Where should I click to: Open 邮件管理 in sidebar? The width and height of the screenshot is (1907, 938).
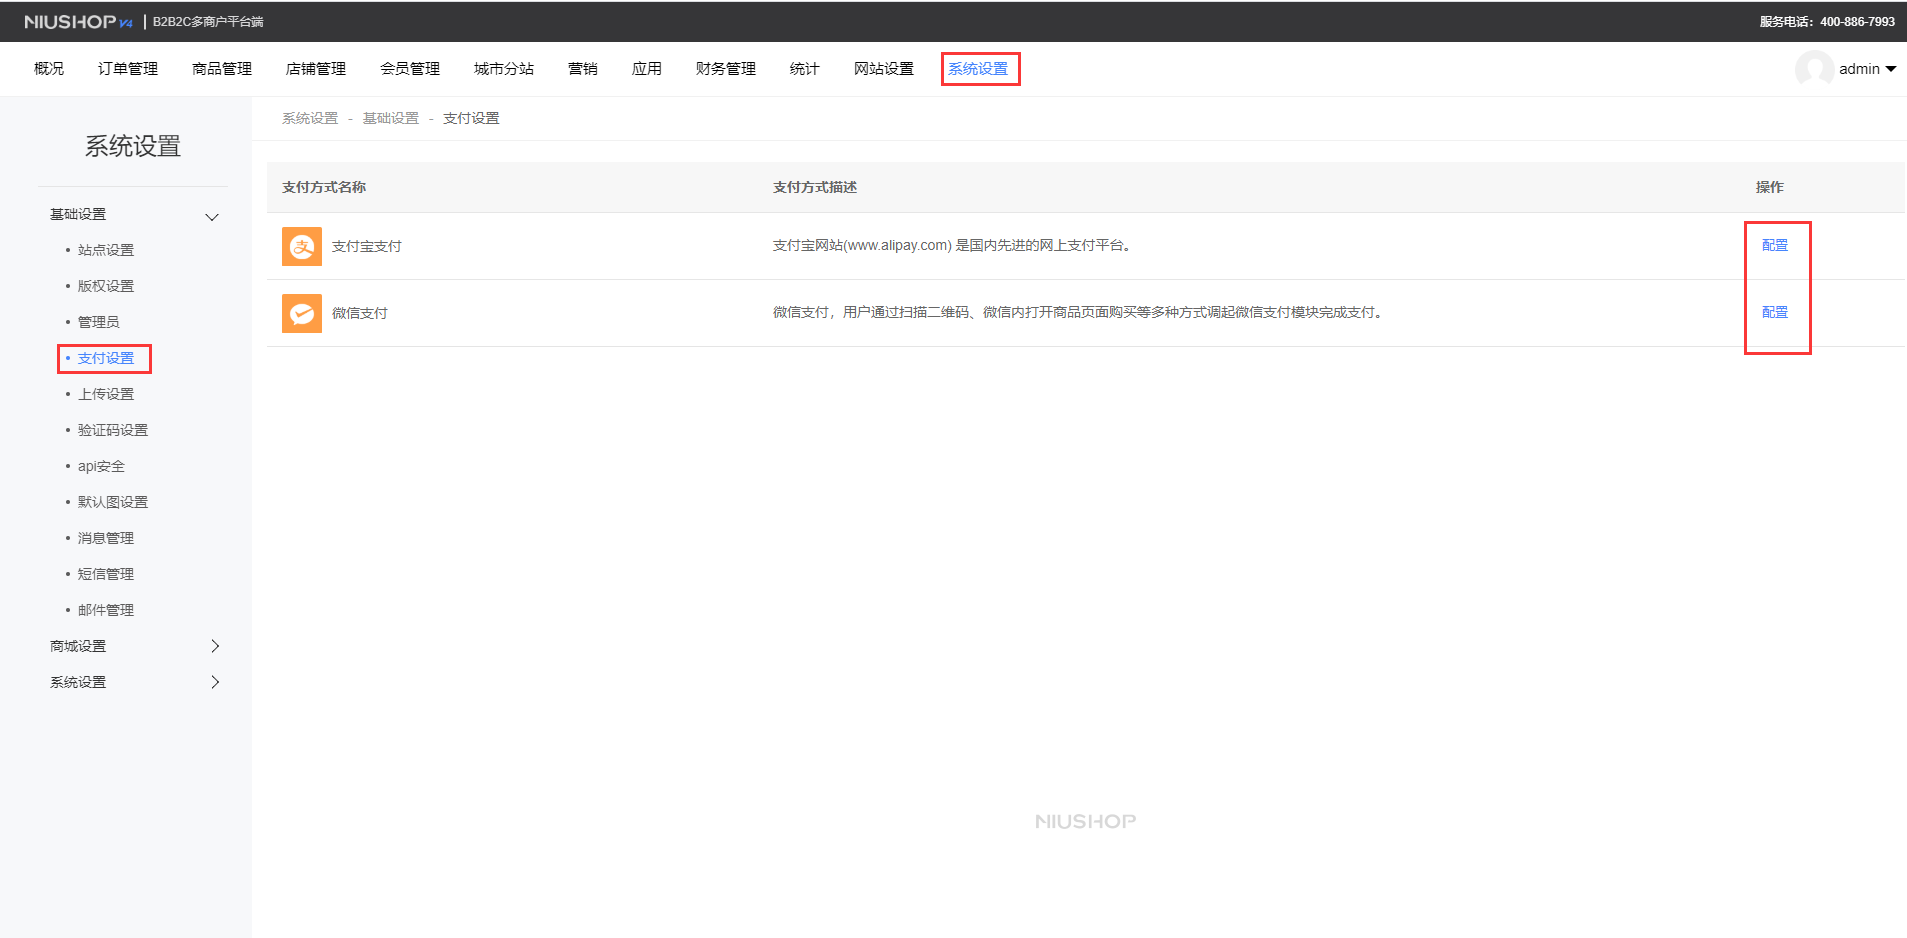click(x=106, y=610)
